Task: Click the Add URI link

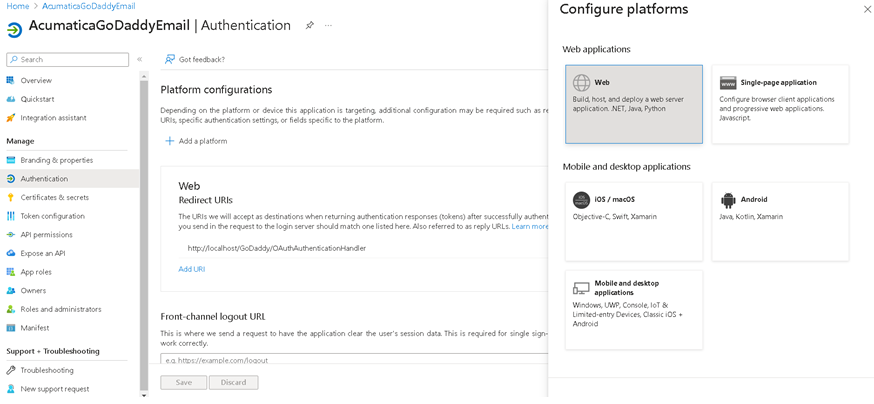Action: [191, 269]
